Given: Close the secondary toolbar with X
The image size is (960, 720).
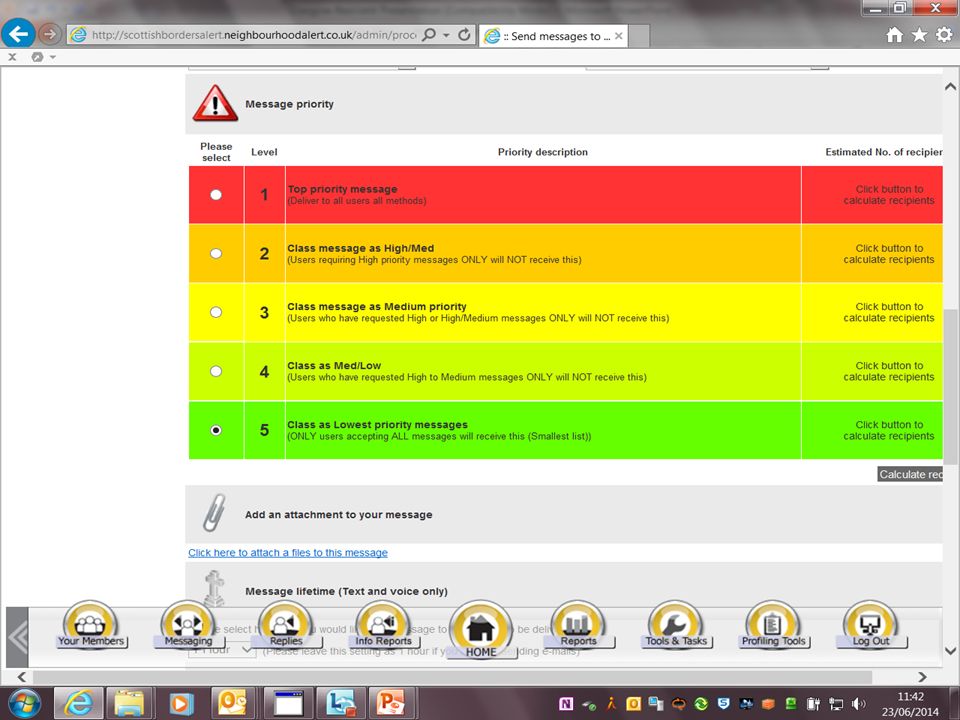Looking at the screenshot, I should coord(12,57).
